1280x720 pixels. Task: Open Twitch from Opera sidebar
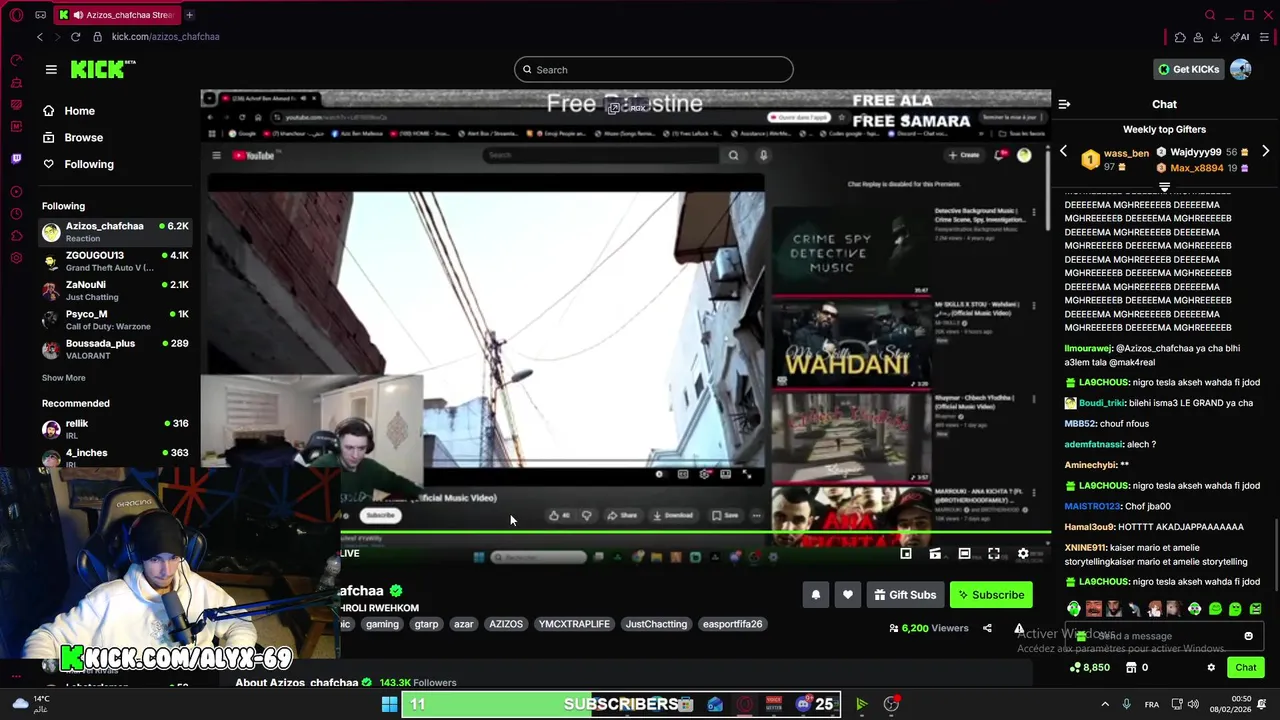pyautogui.click(x=16, y=158)
